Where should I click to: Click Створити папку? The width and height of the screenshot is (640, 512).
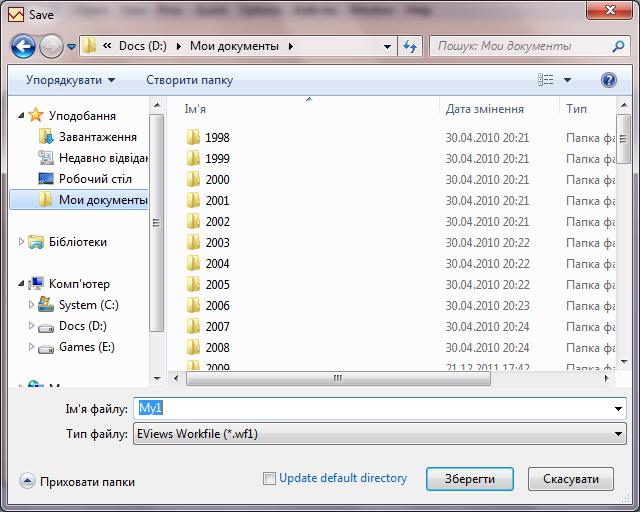[189, 80]
